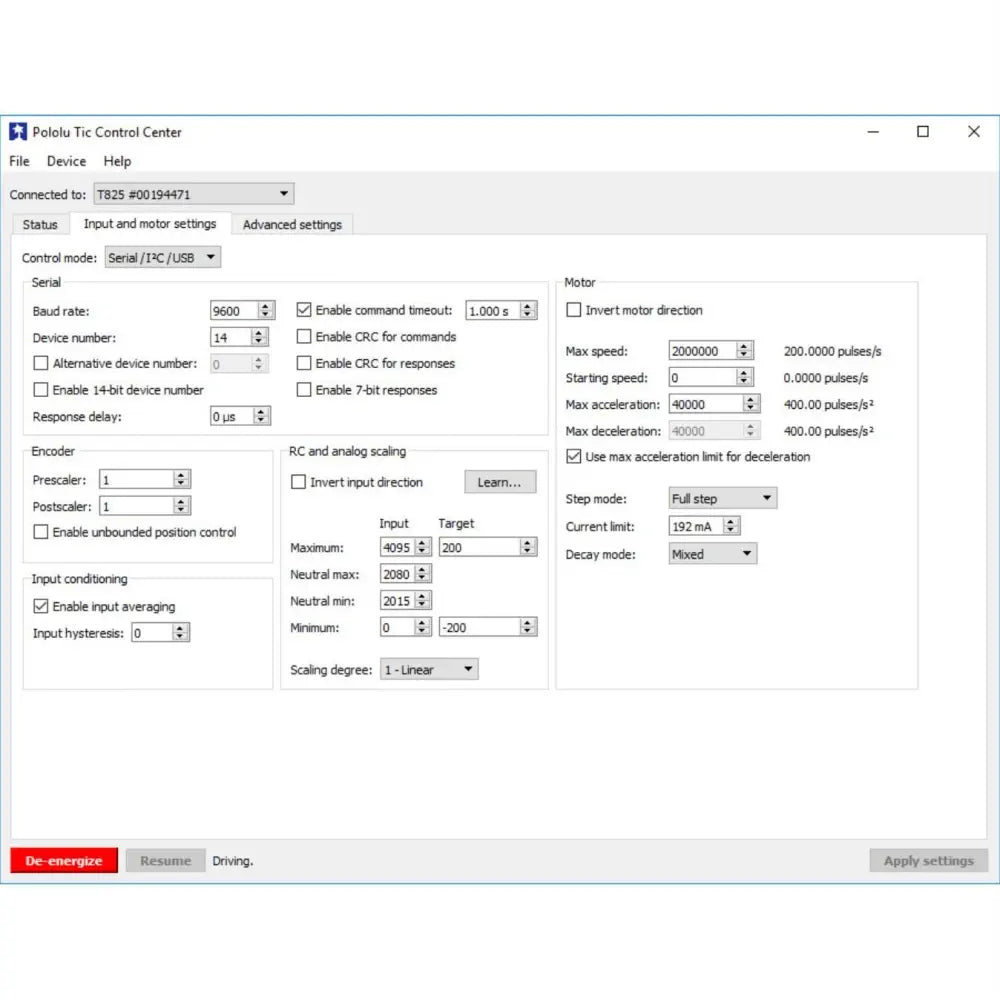Increase Encoder Prescaler spinner up arrow
Image resolution: width=1000 pixels, height=1000 pixels.
[181, 476]
